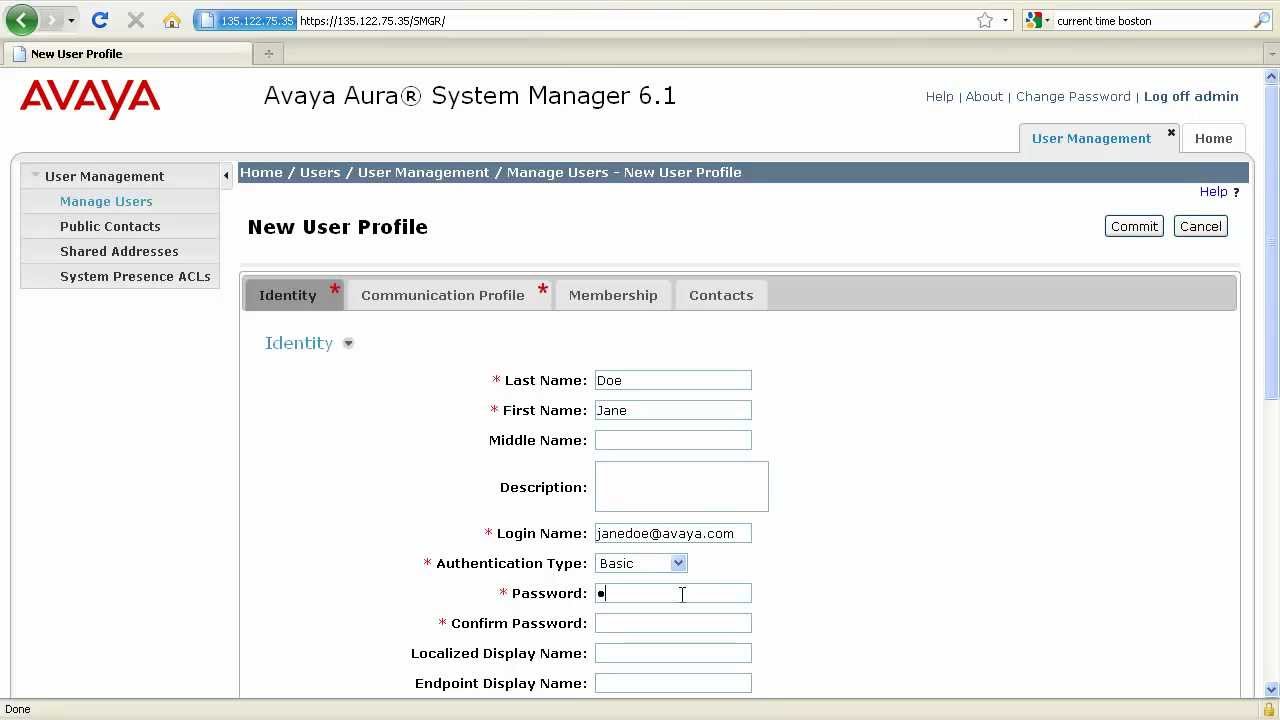Viewport: 1280px width, 720px height.
Task: Click the Endpoint Display Name field
Action: [673, 683]
